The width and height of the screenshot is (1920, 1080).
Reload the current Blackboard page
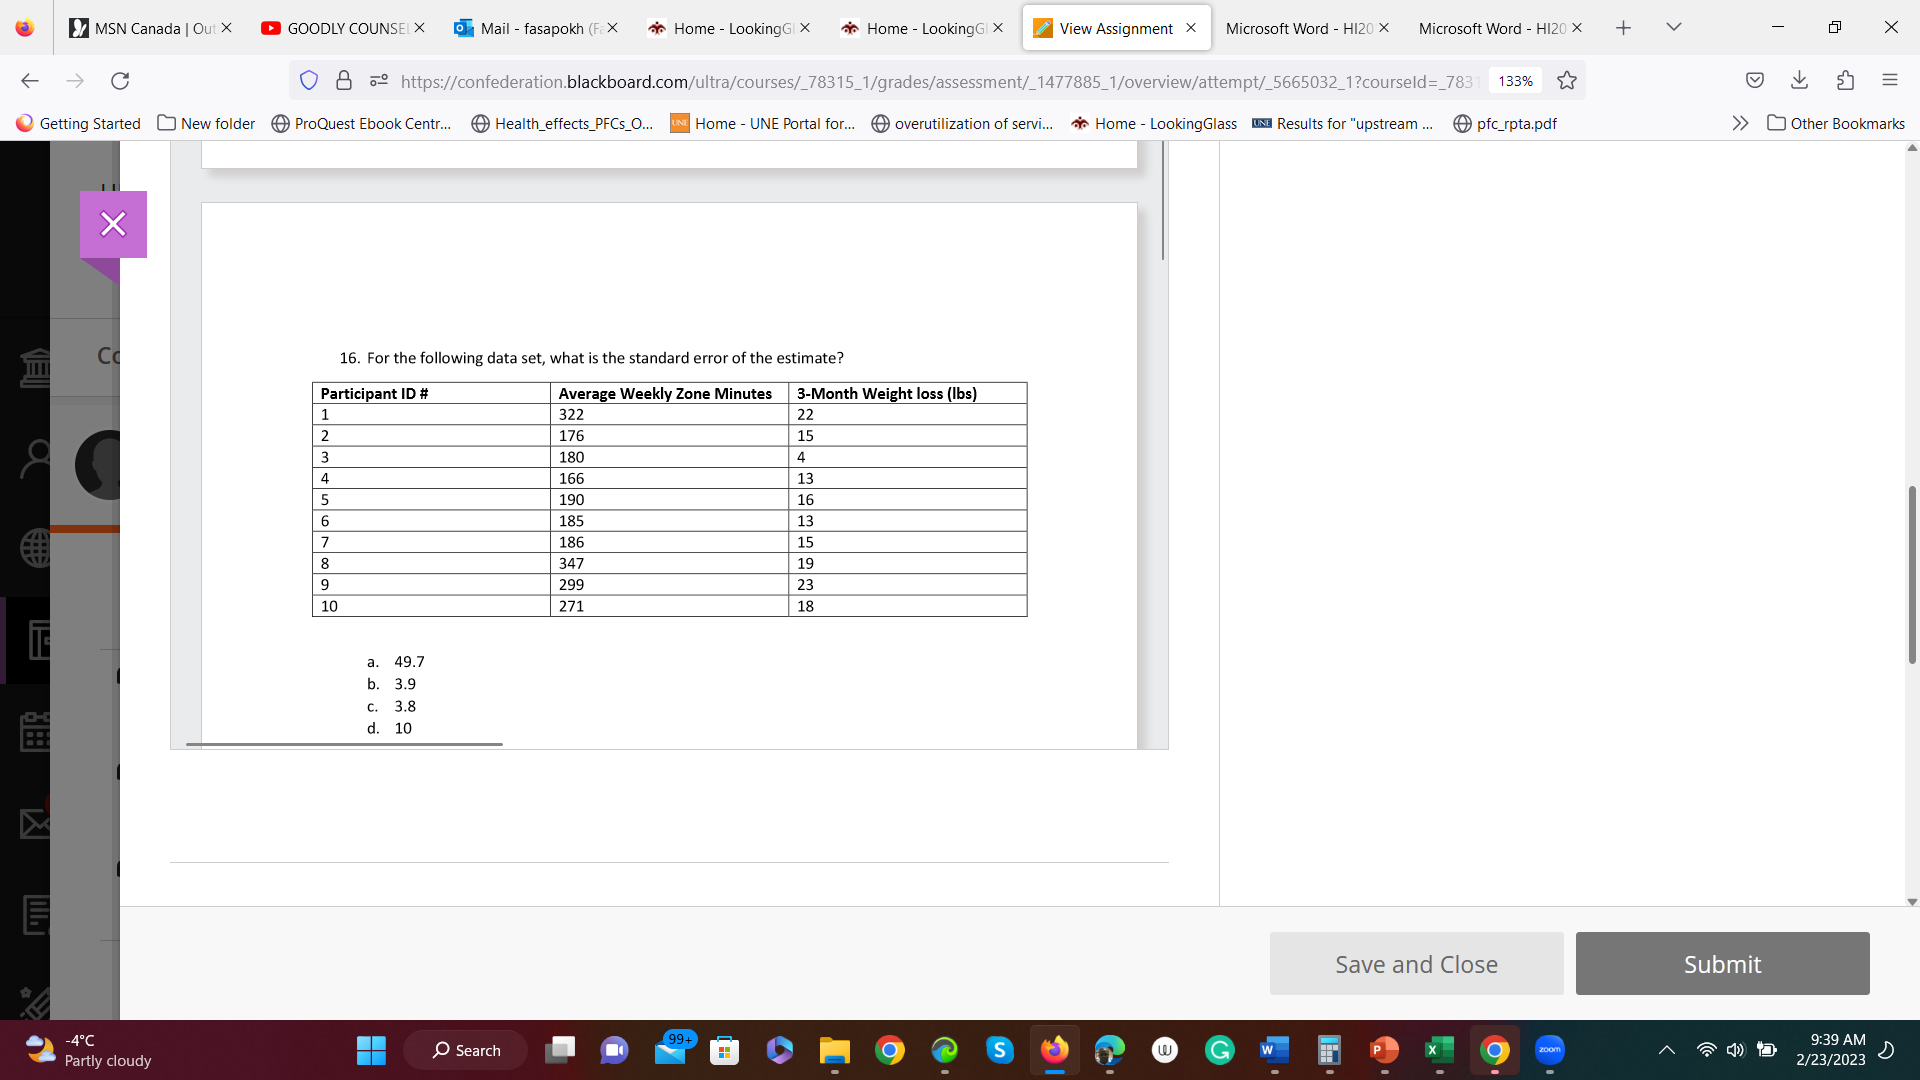[x=120, y=81]
